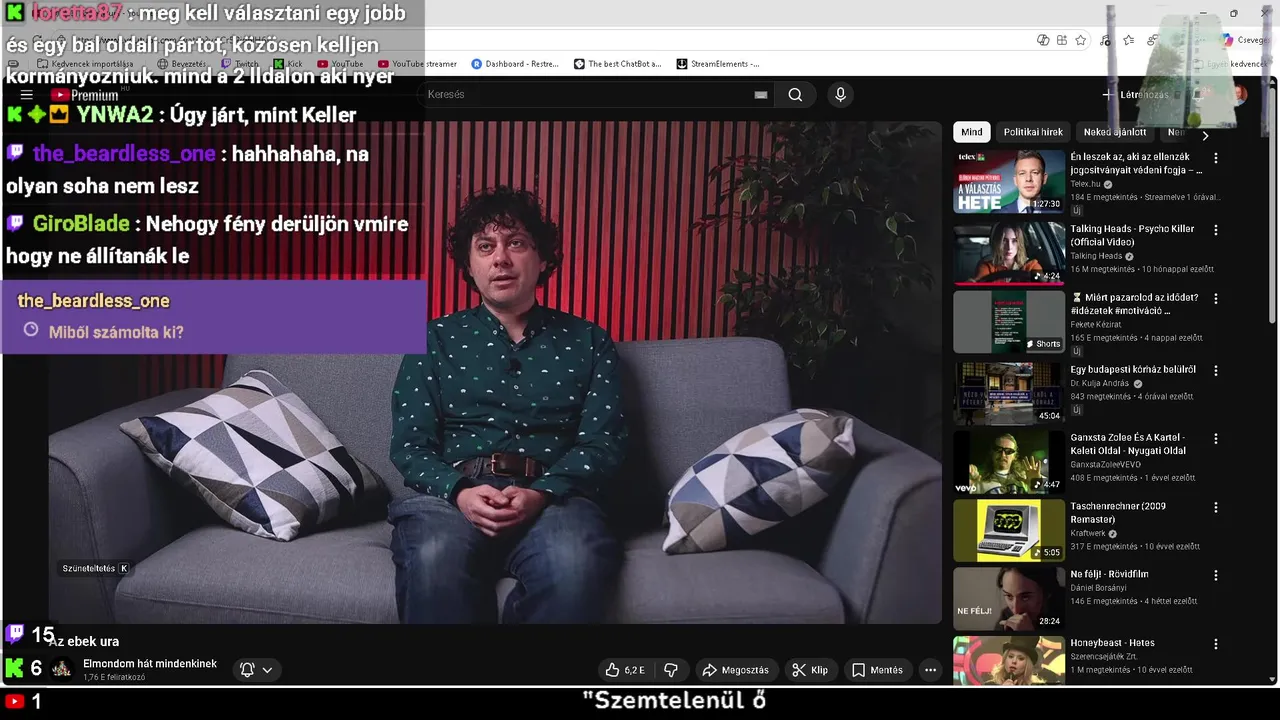
Task: Open options for Talking Heads video
Action: click(1216, 230)
